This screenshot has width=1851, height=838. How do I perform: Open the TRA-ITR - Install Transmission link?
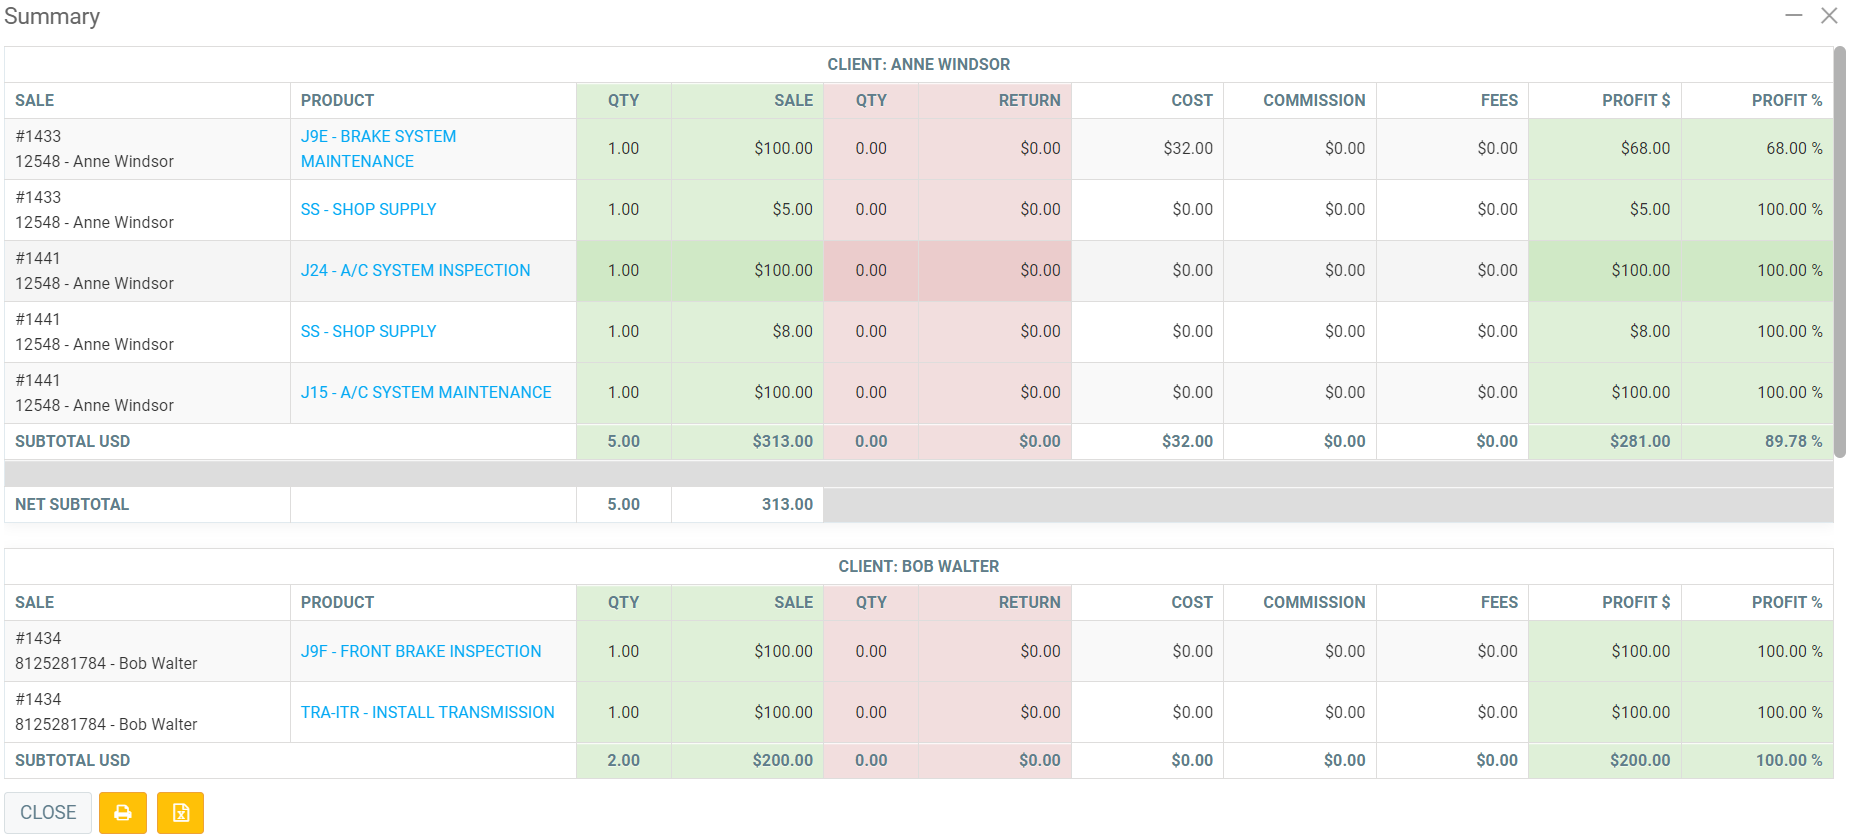pos(427,712)
